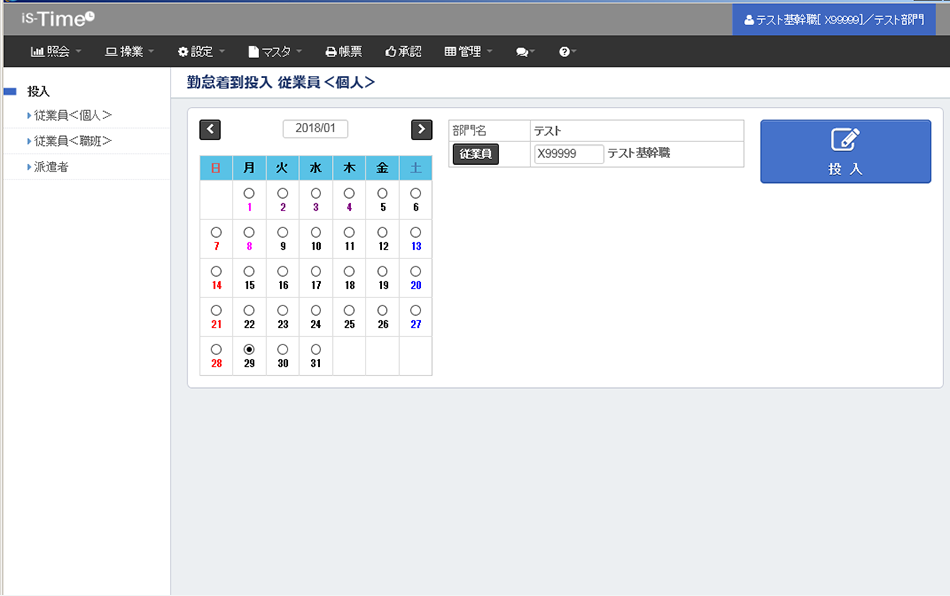This screenshot has height=596, width=950.
Task: Select the radio button for day 2
Action: (282, 194)
